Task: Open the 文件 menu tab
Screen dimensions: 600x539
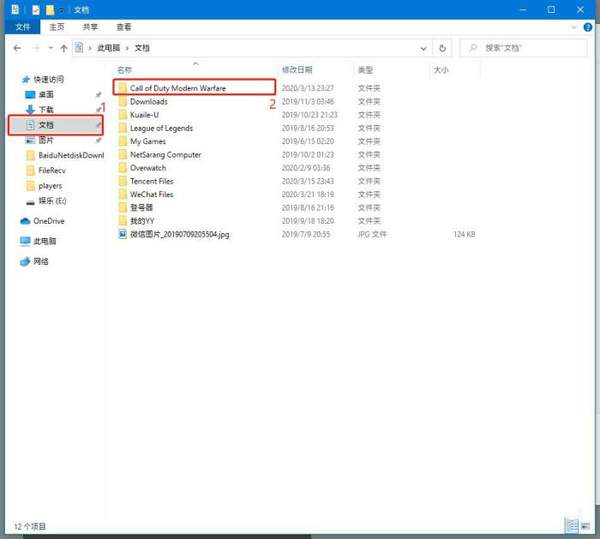Action: point(23,27)
